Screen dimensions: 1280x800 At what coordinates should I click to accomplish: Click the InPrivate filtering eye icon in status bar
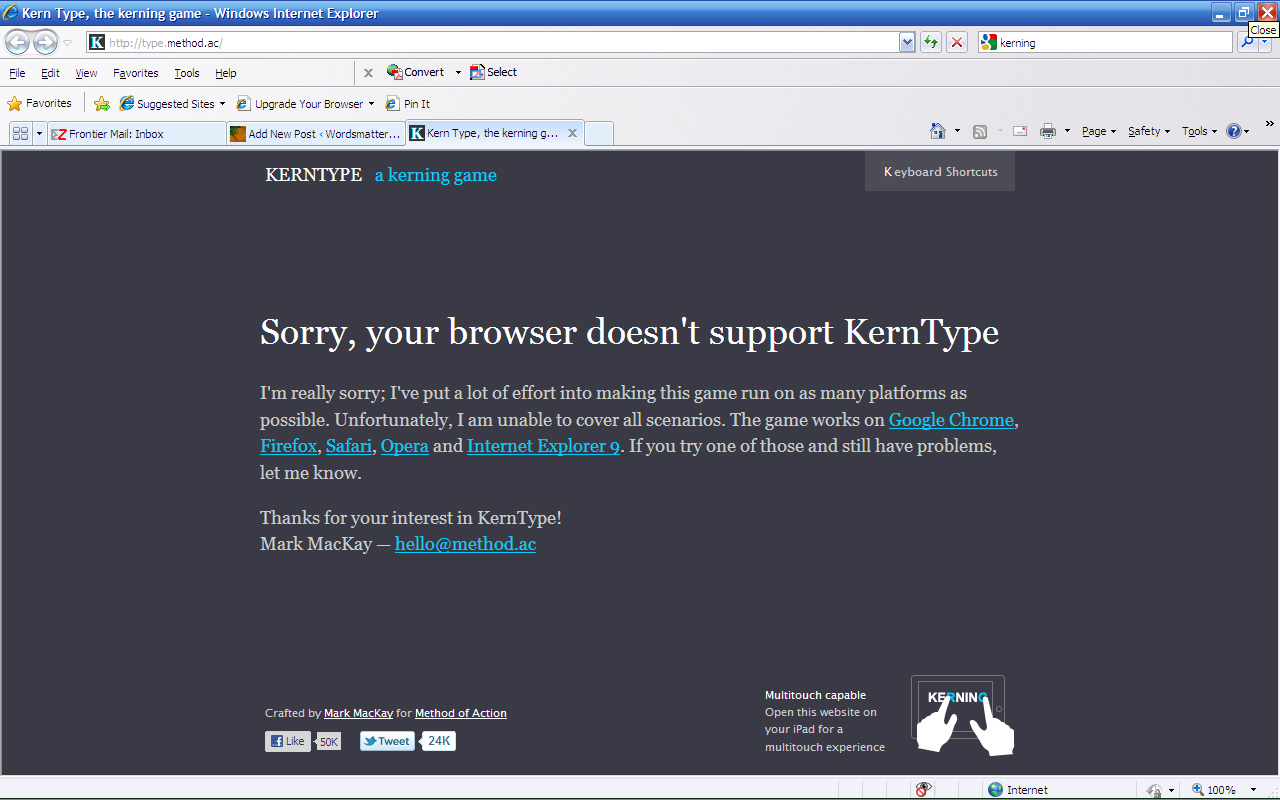tap(925, 789)
